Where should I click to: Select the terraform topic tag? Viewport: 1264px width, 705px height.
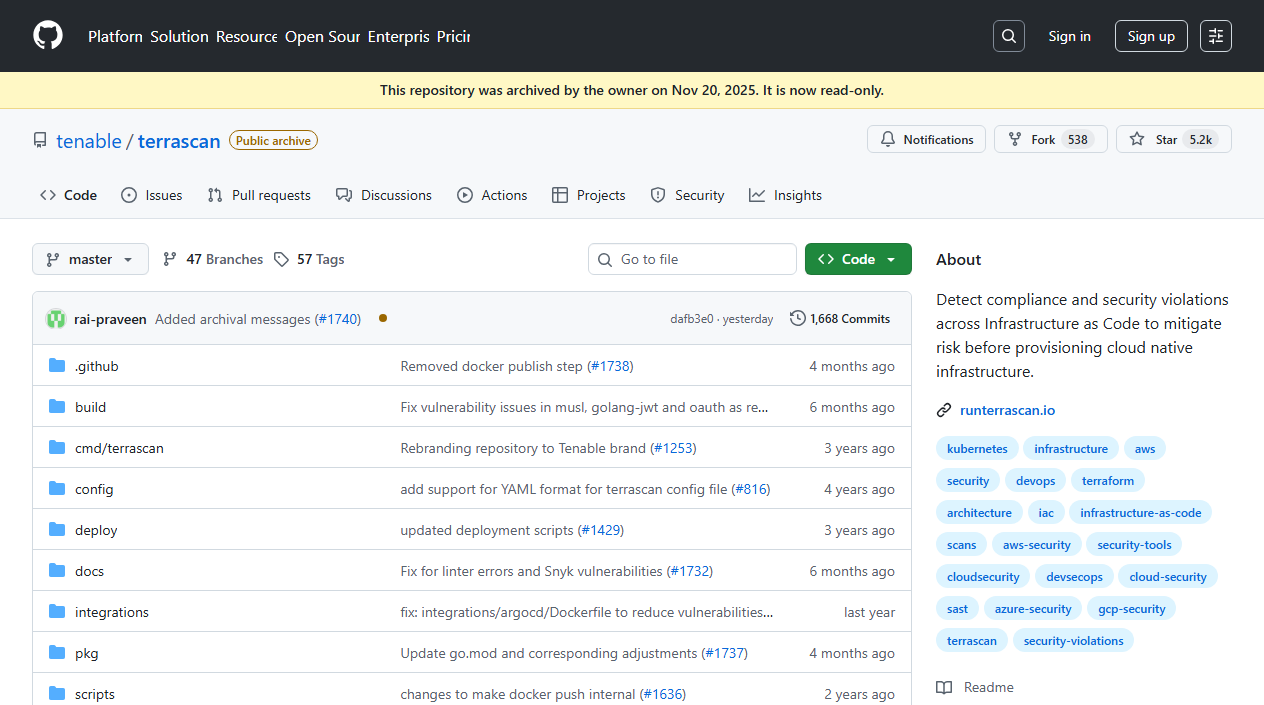point(1108,481)
